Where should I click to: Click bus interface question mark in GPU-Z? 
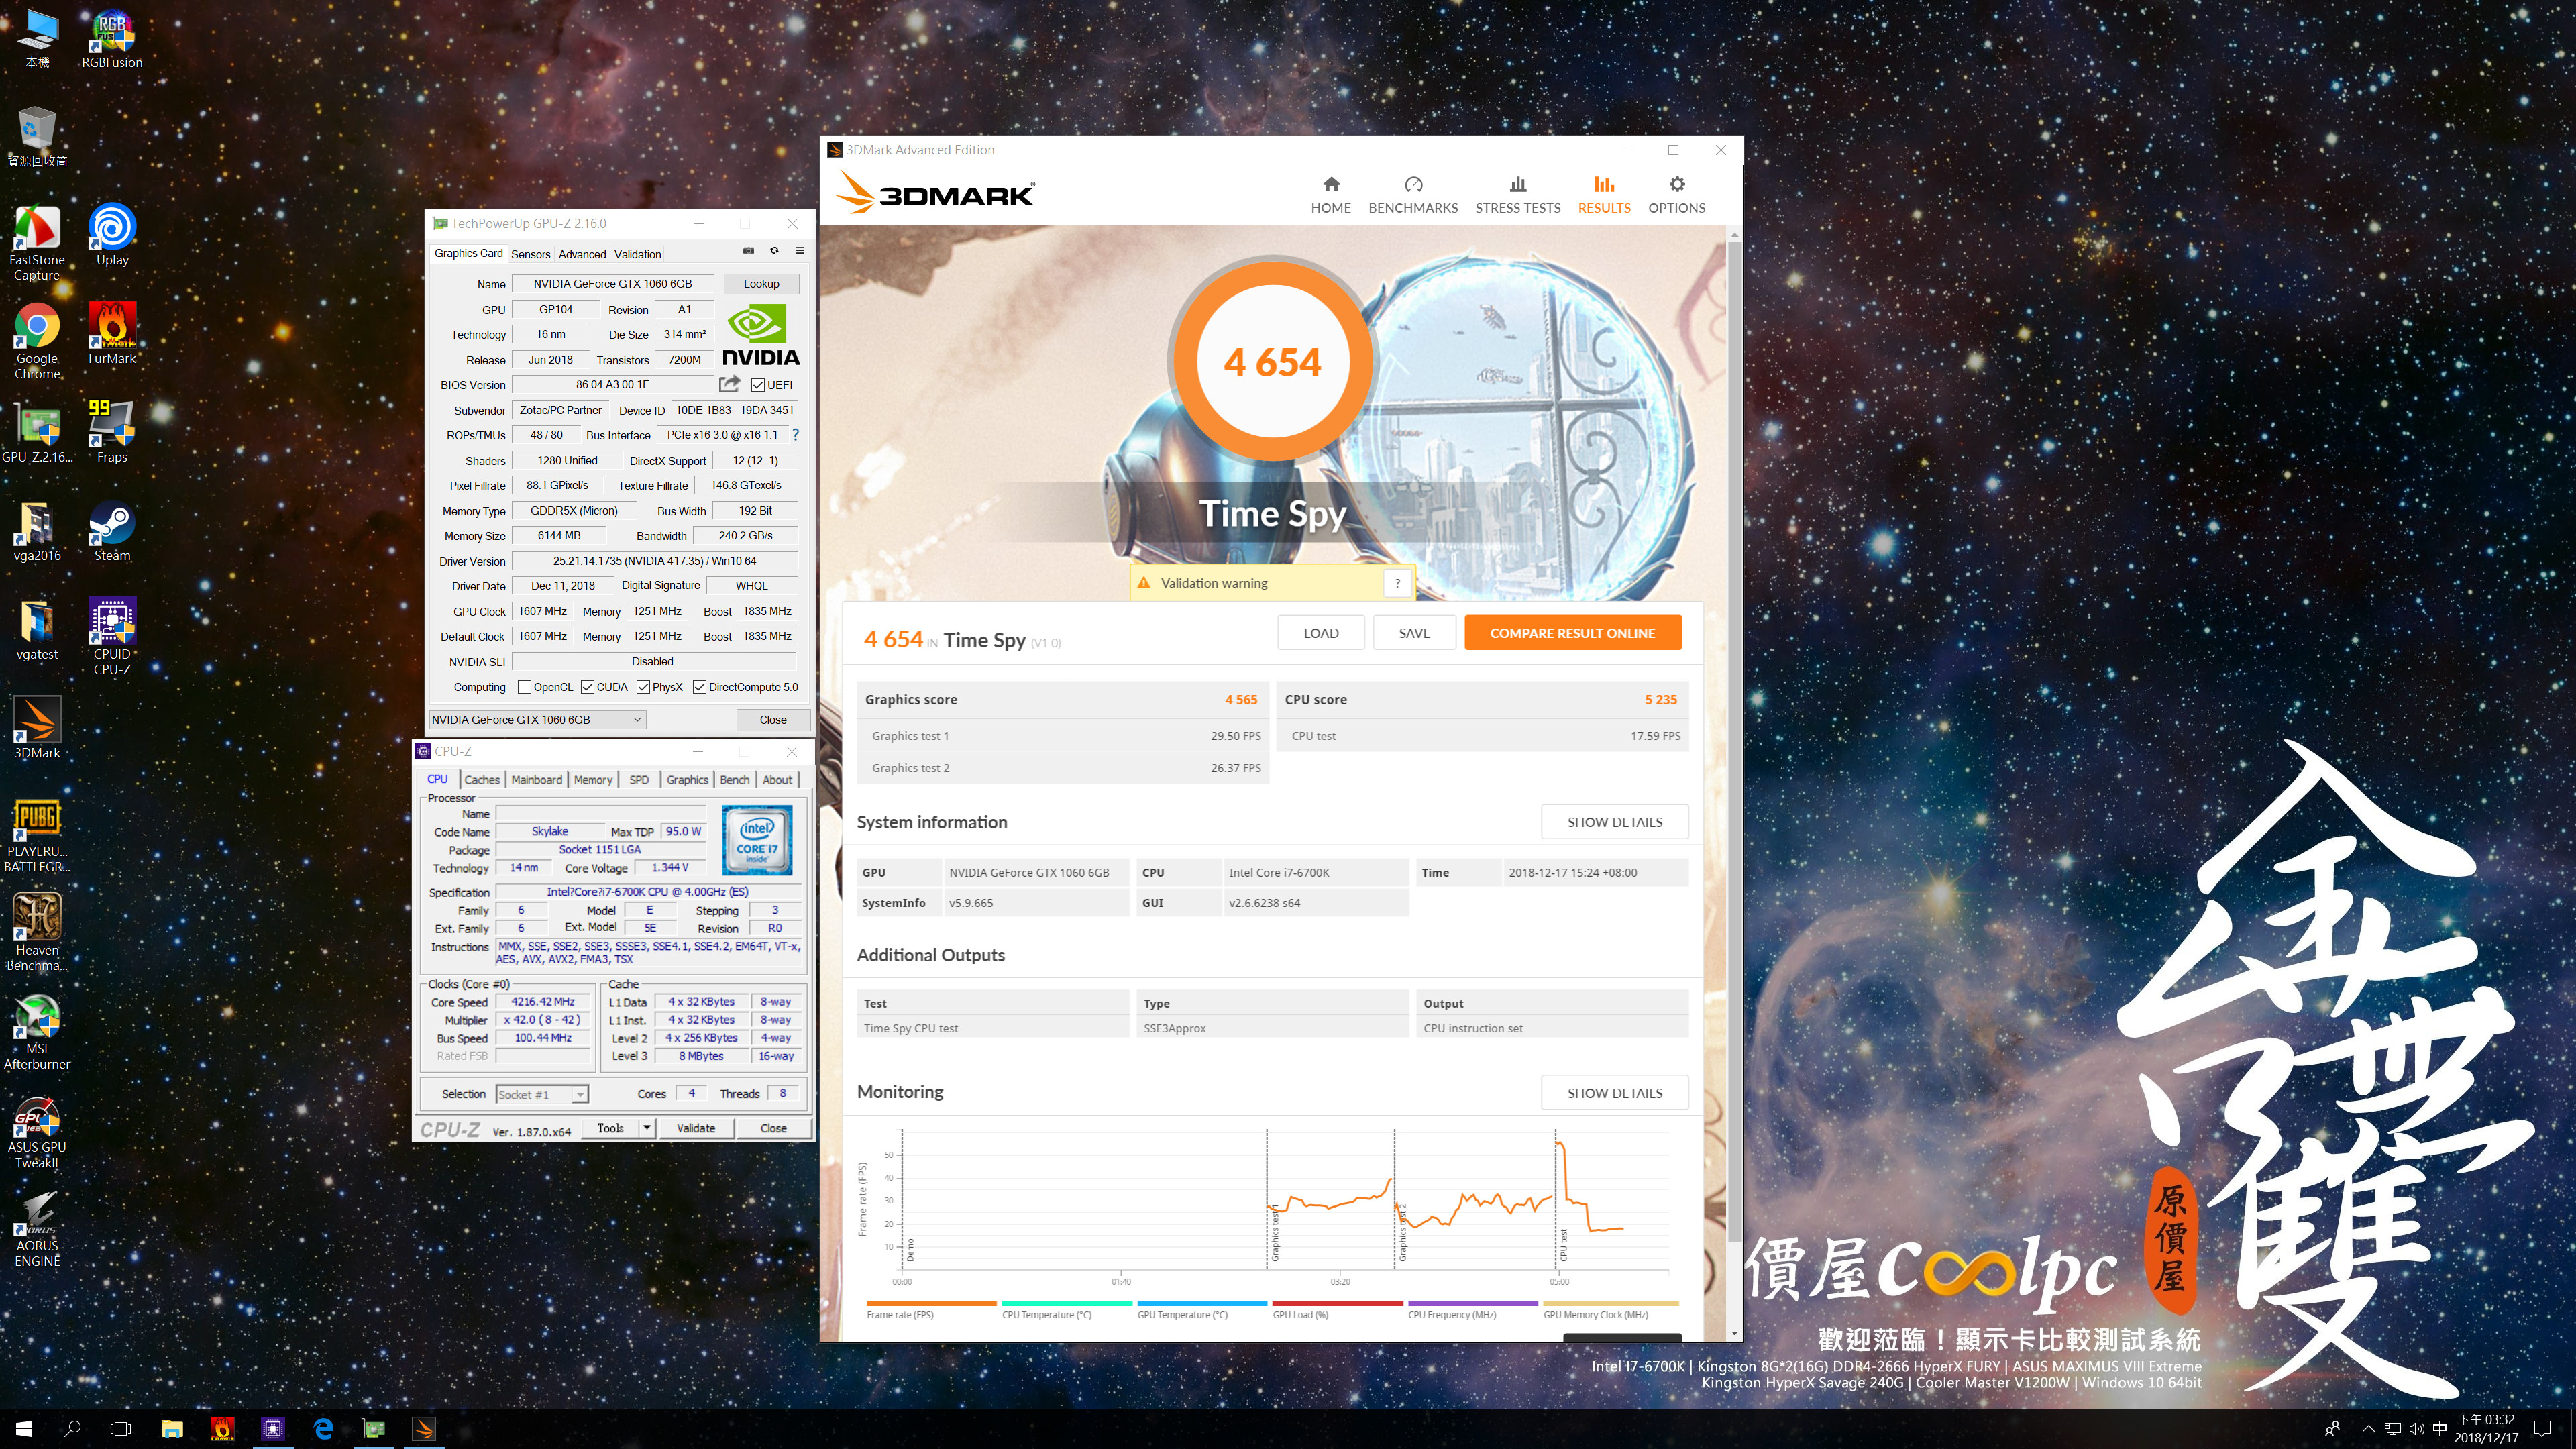click(795, 435)
